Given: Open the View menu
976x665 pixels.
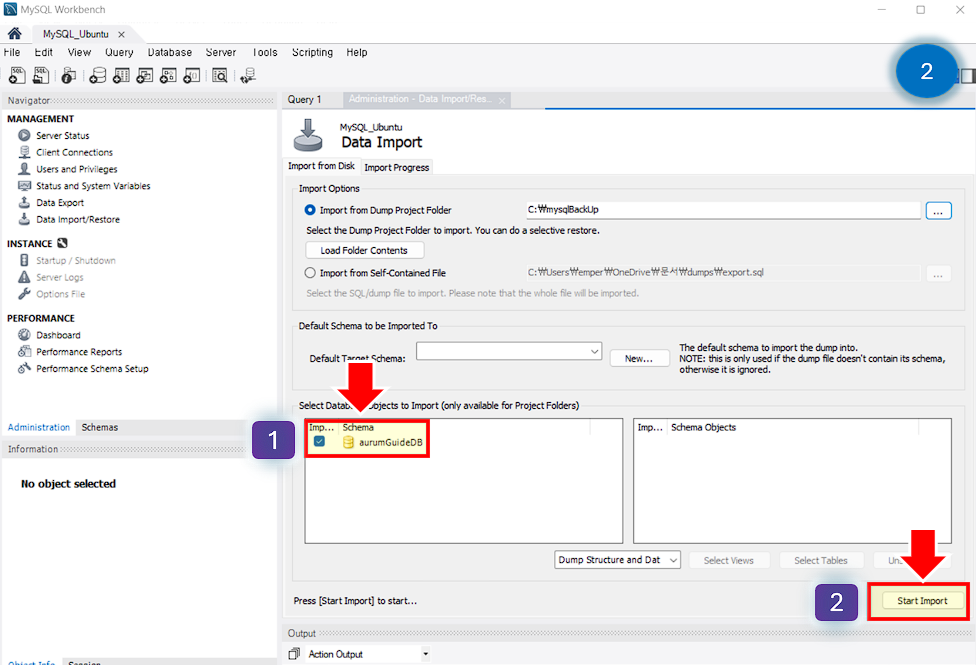Looking at the screenshot, I should tap(79, 52).
